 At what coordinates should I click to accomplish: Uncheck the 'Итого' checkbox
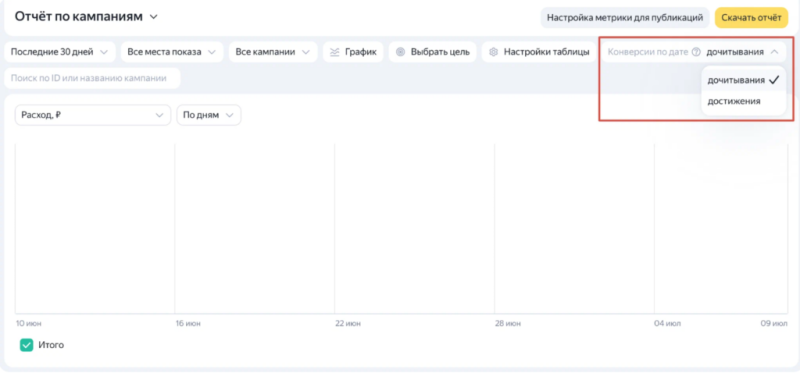27,345
